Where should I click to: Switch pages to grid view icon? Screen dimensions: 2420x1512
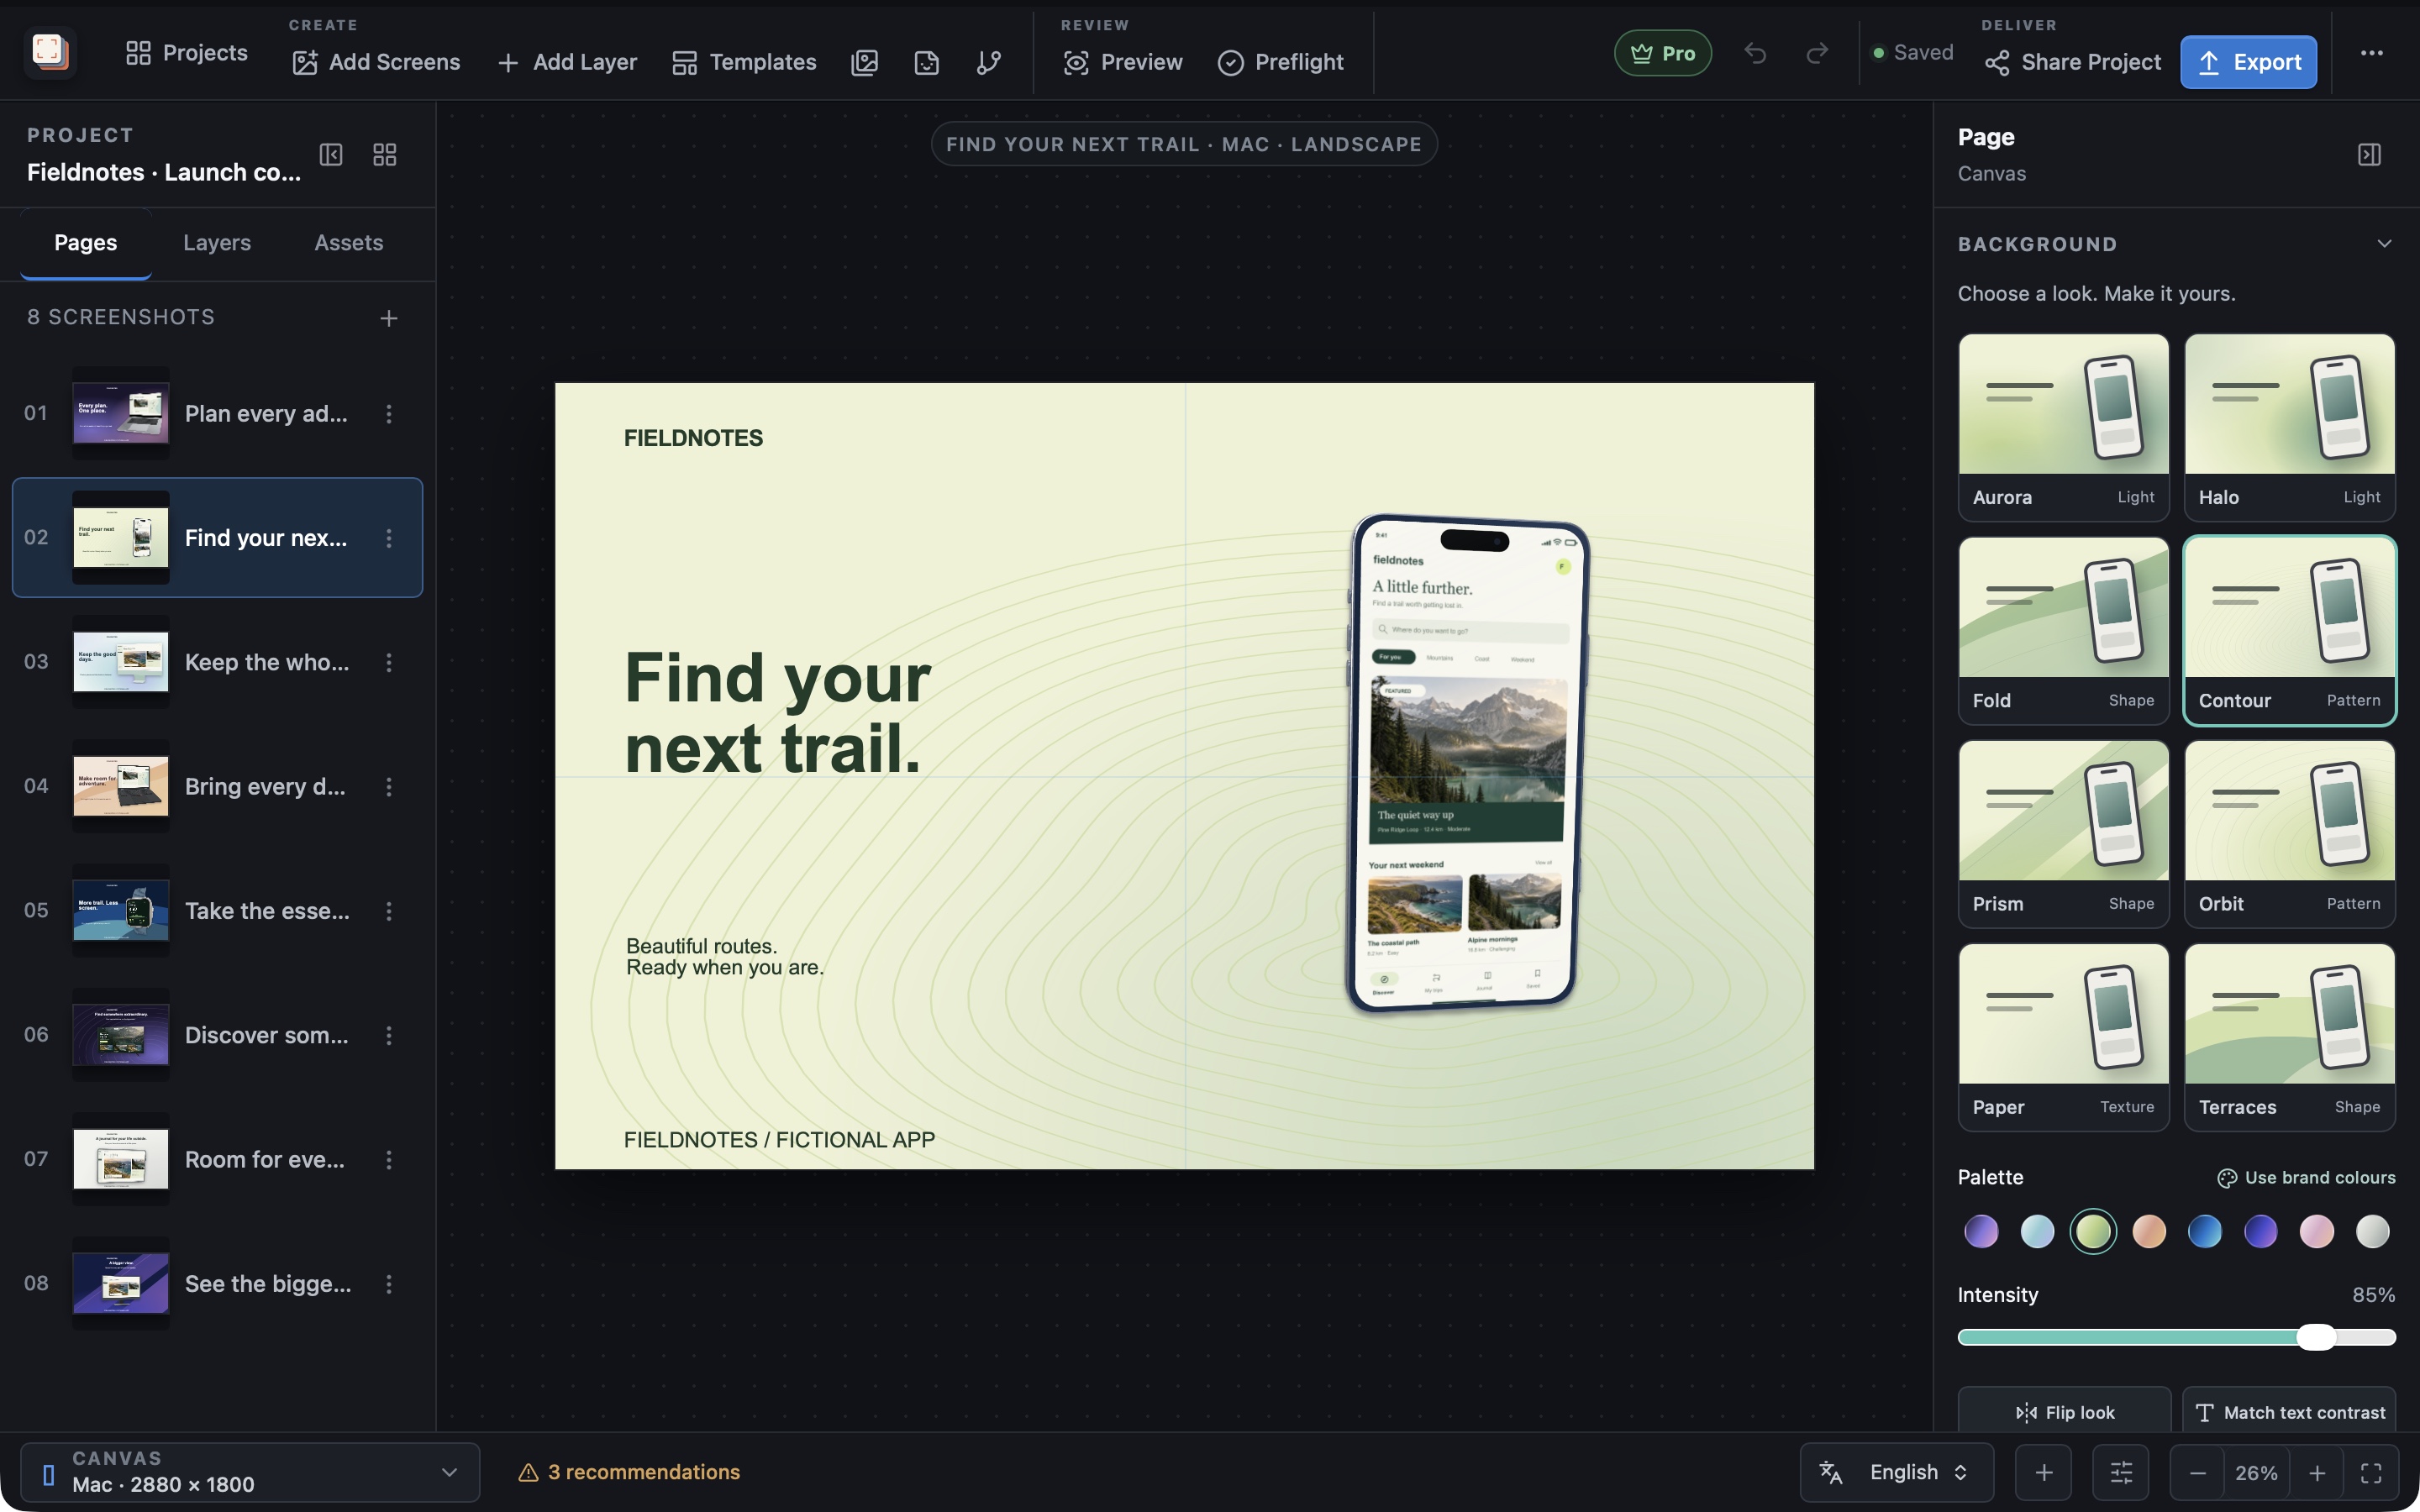point(385,155)
